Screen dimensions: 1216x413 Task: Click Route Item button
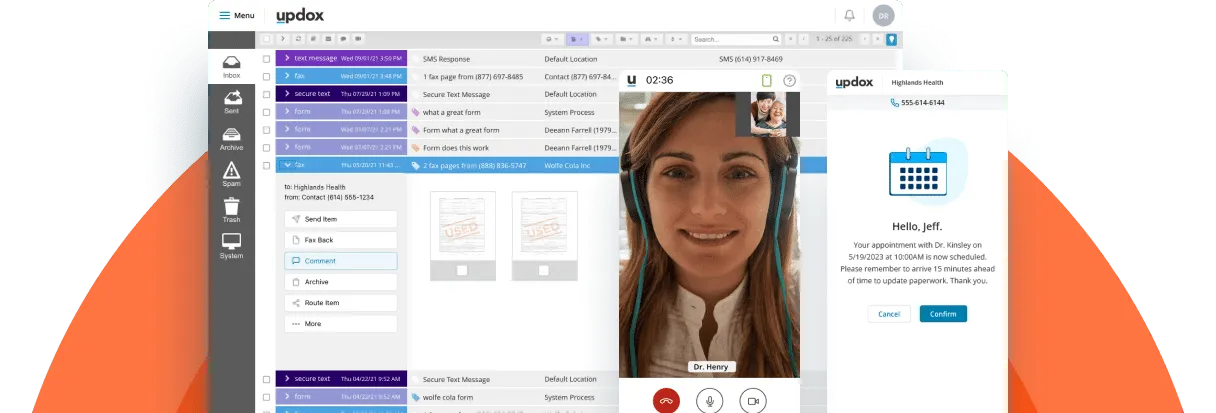pos(341,303)
